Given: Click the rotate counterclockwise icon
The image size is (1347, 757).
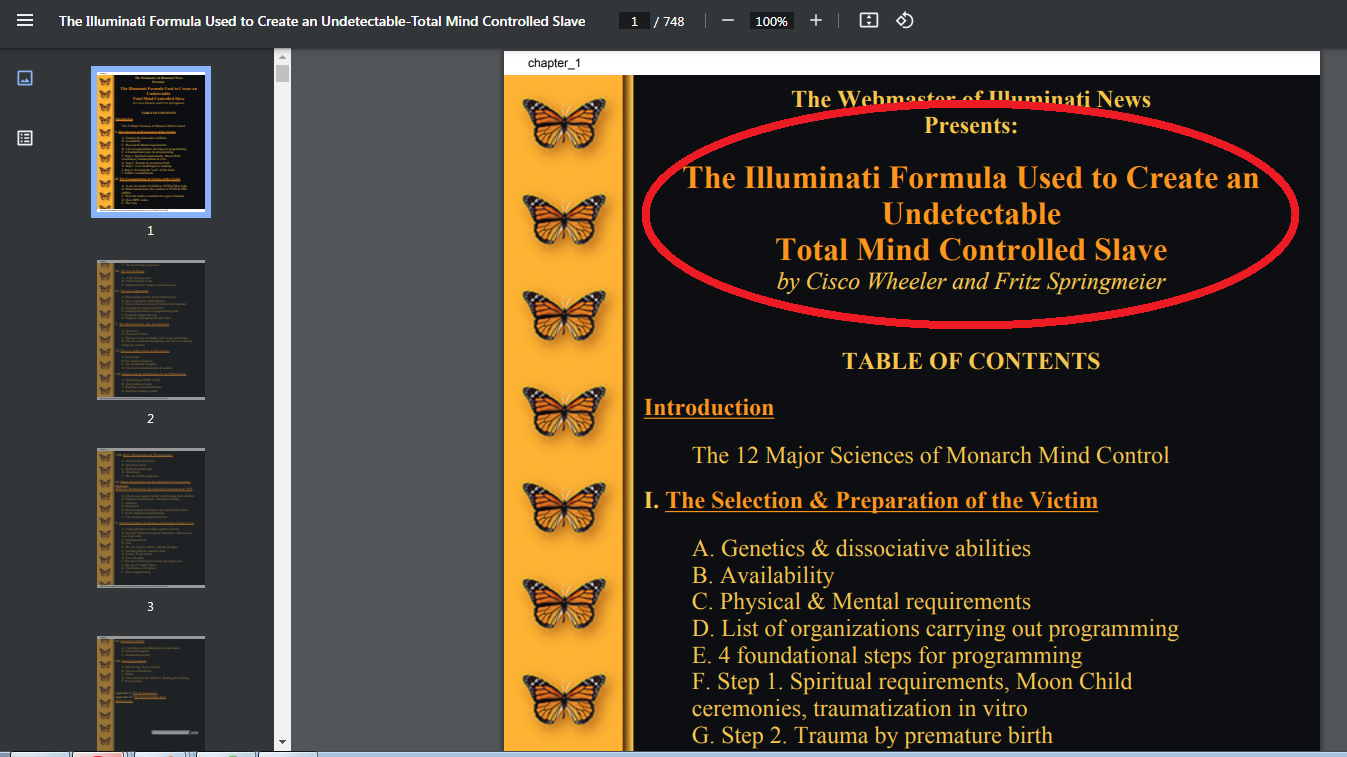Looking at the screenshot, I should [x=904, y=20].
